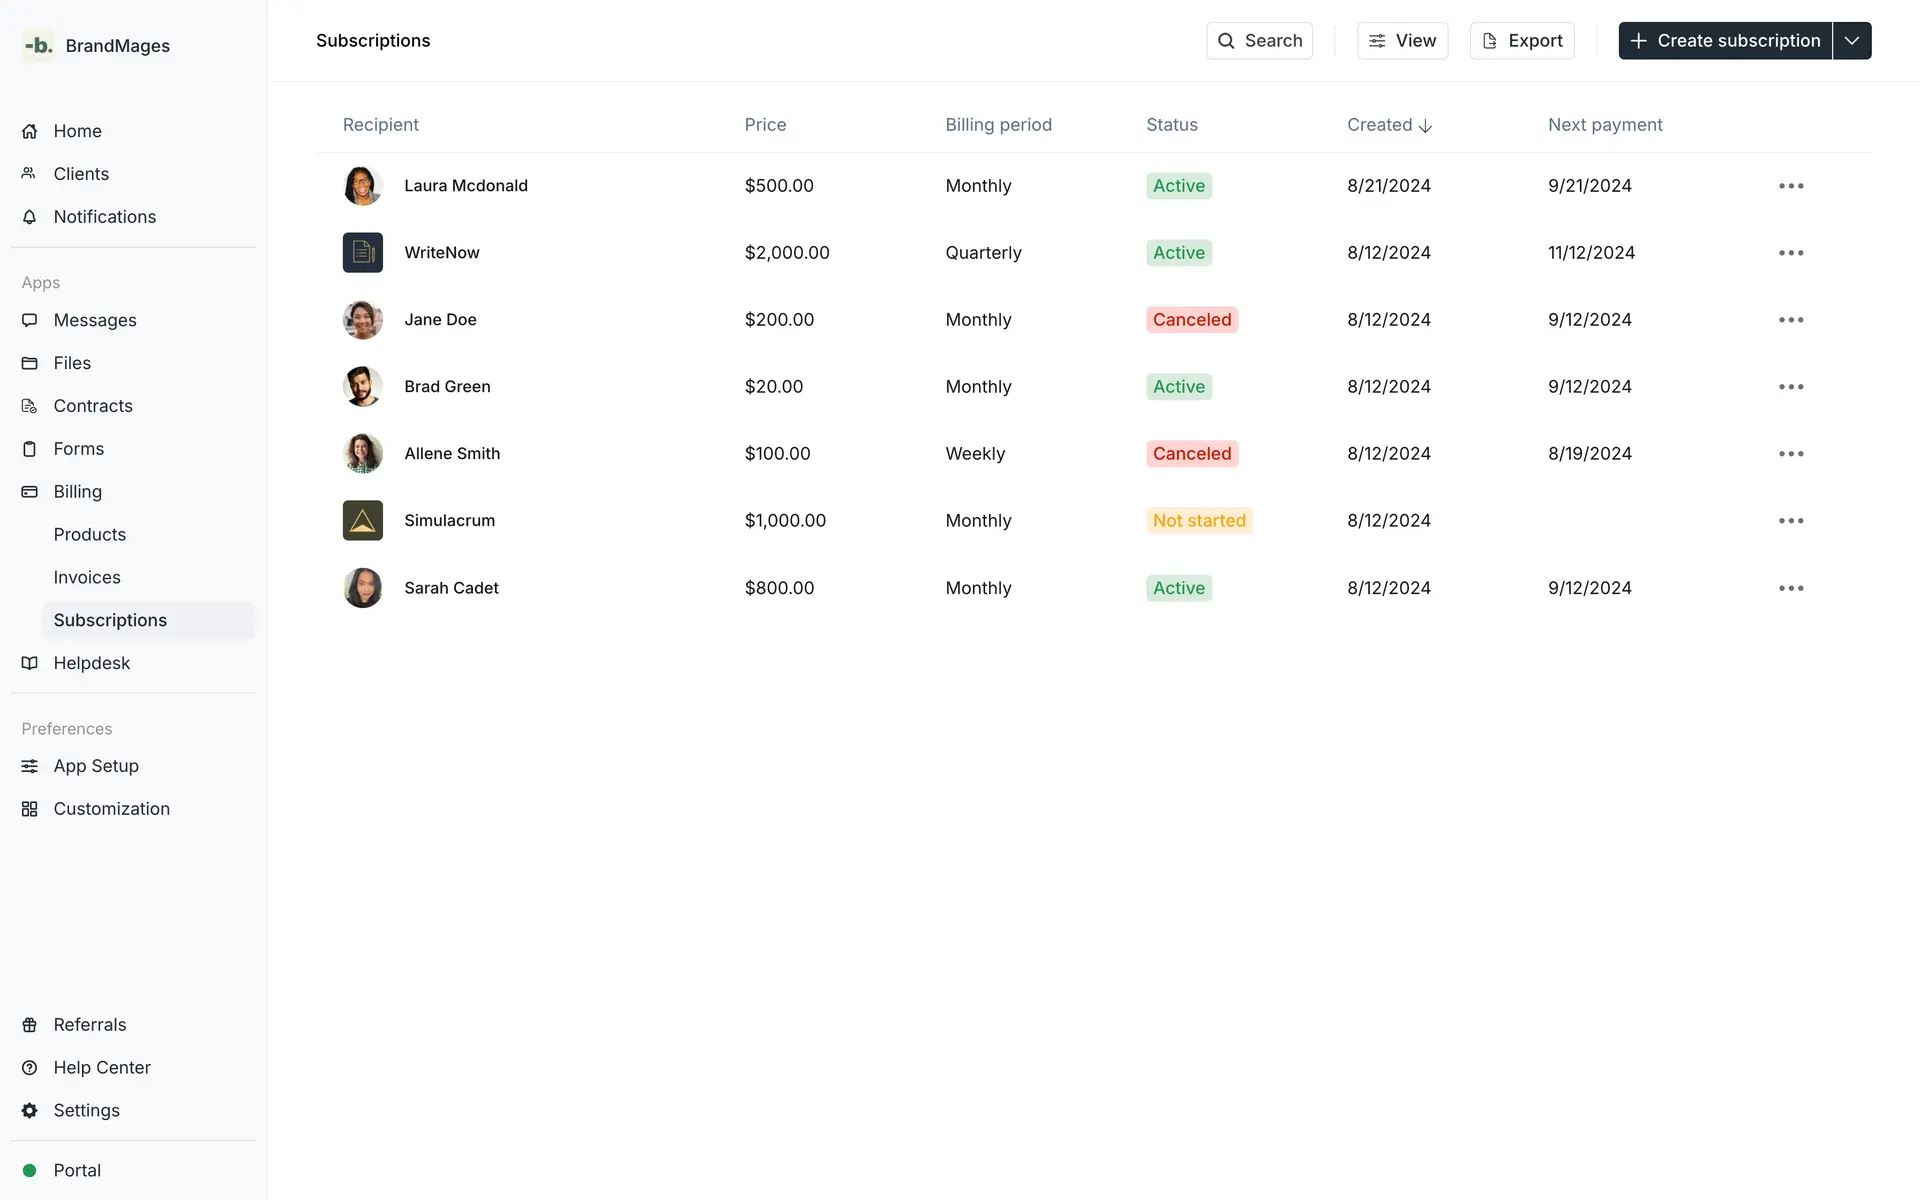1920x1200 pixels.
Task: Click Simulacrum's avatar thumbnail
Action: tap(362, 520)
